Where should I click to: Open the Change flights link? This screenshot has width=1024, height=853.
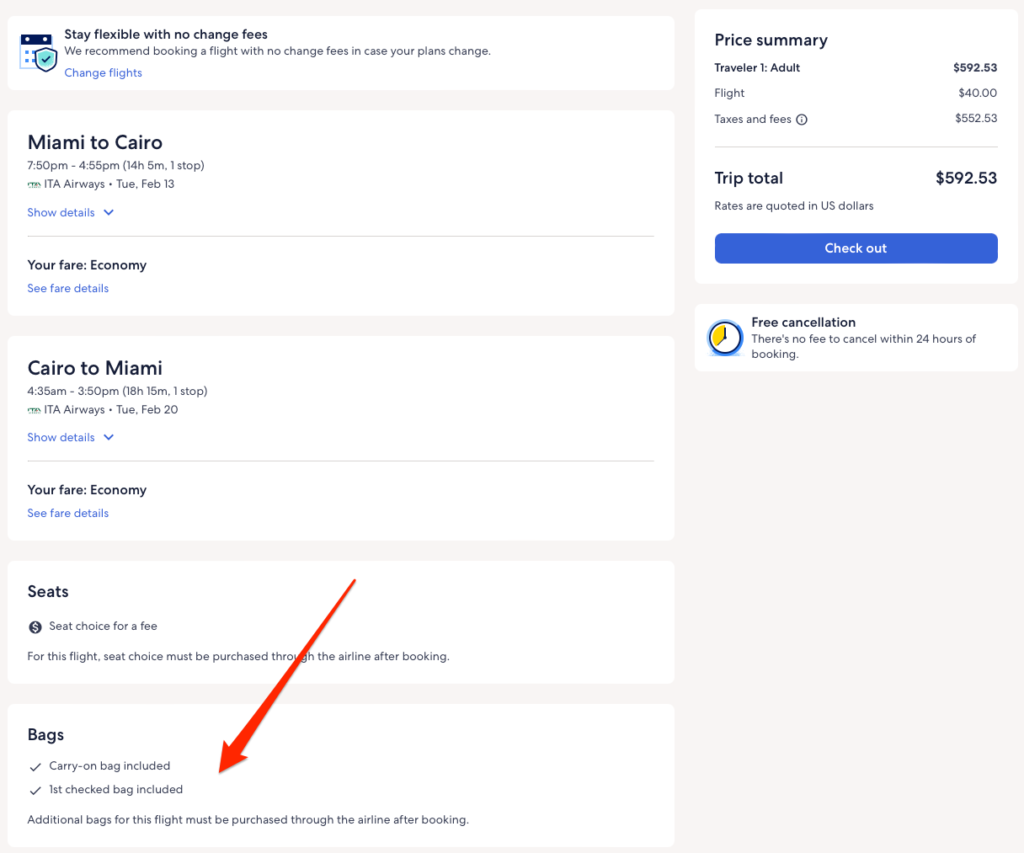[x=103, y=73]
